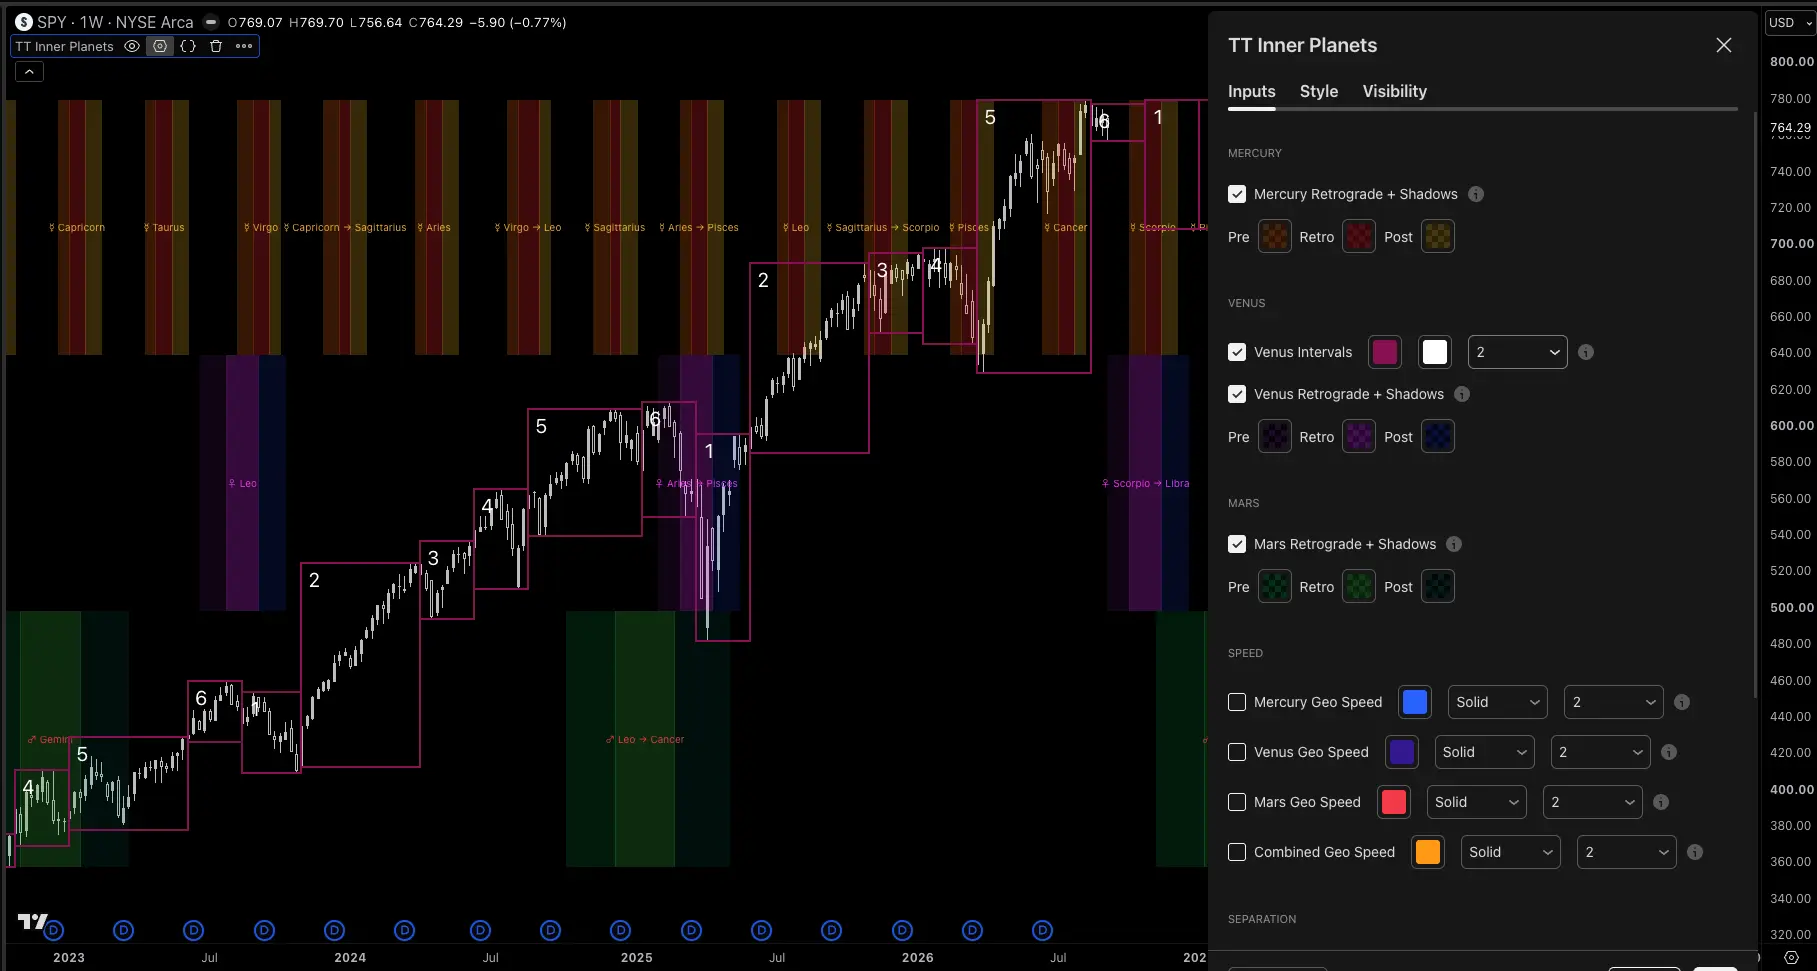Remove TT Inner Planets with the trash icon
The height and width of the screenshot is (971, 1817).
(215, 46)
